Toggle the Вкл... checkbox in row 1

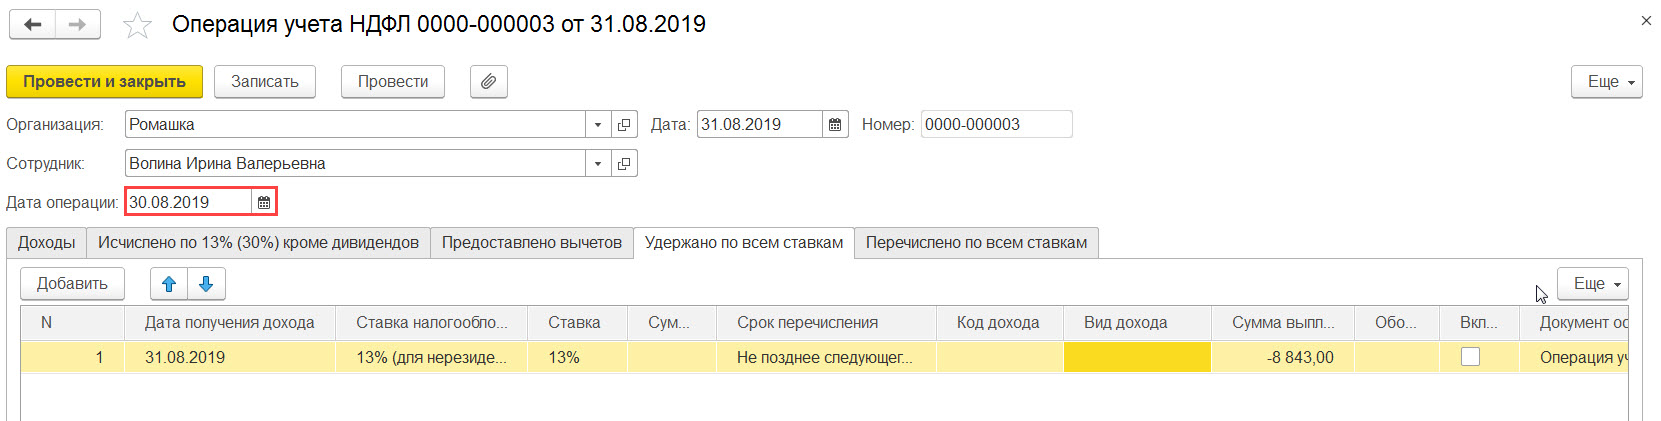[x=1470, y=357]
